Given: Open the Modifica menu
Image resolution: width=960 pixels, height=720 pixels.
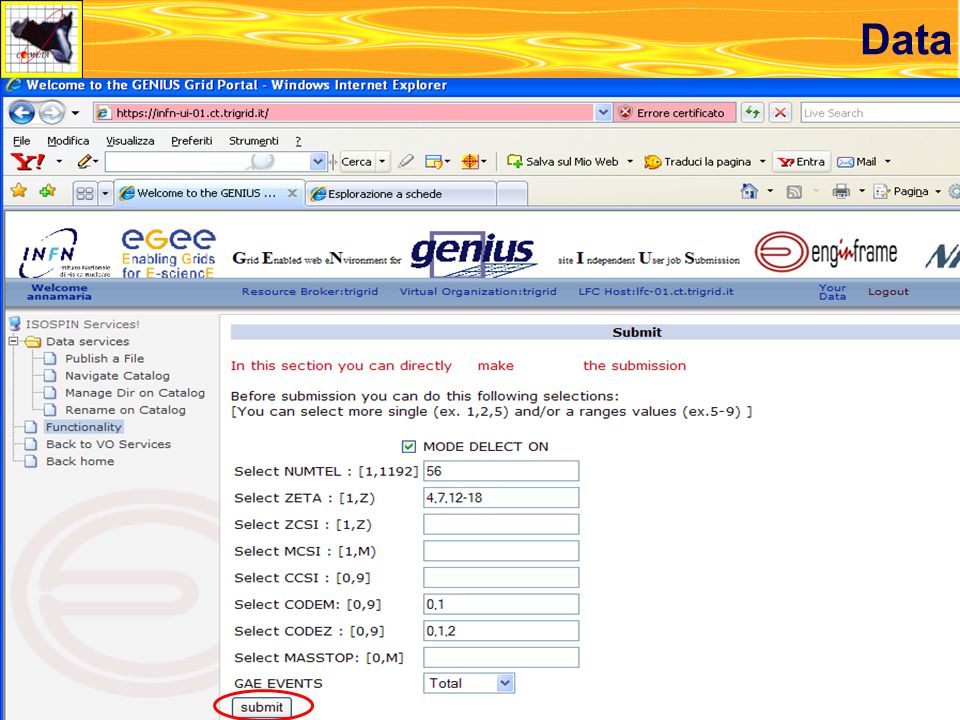Looking at the screenshot, I should coord(68,141).
